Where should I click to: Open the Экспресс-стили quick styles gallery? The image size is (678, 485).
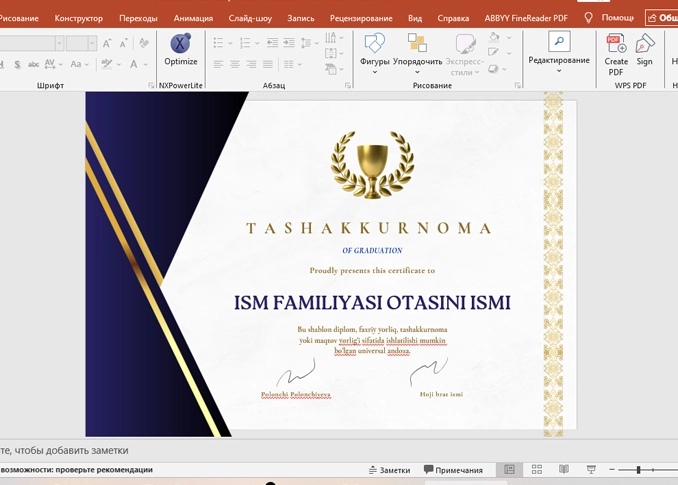click(464, 54)
